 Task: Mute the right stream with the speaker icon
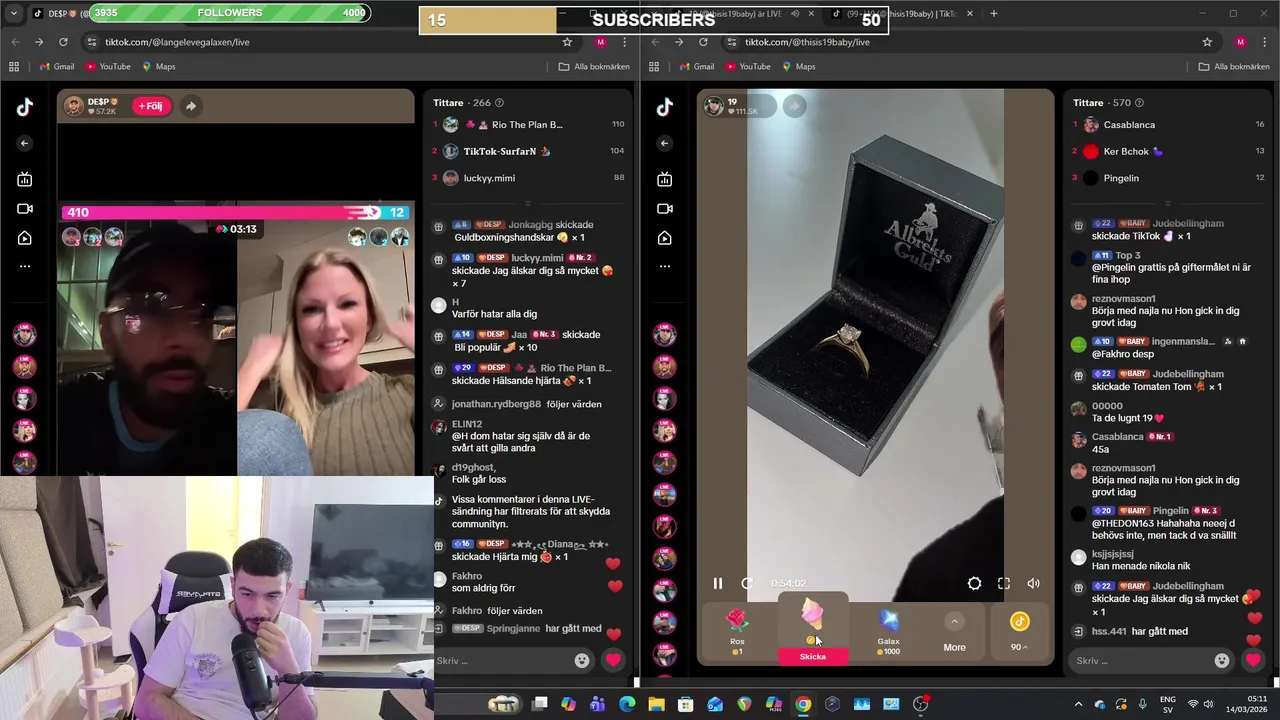point(1033,583)
